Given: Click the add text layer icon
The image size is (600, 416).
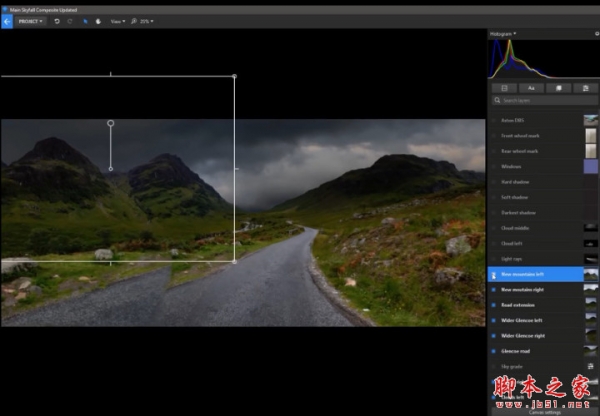Looking at the screenshot, I should [531, 88].
